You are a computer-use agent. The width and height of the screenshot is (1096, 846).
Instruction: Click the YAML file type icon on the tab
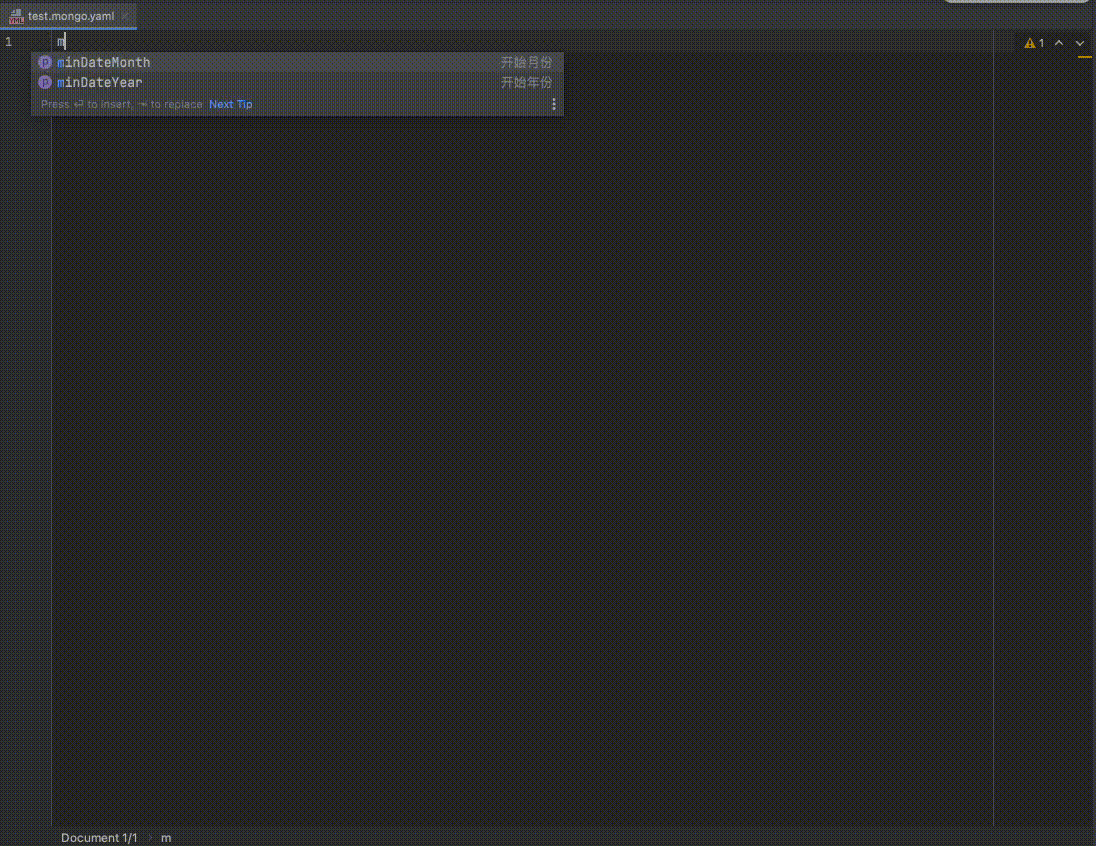pos(16,16)
